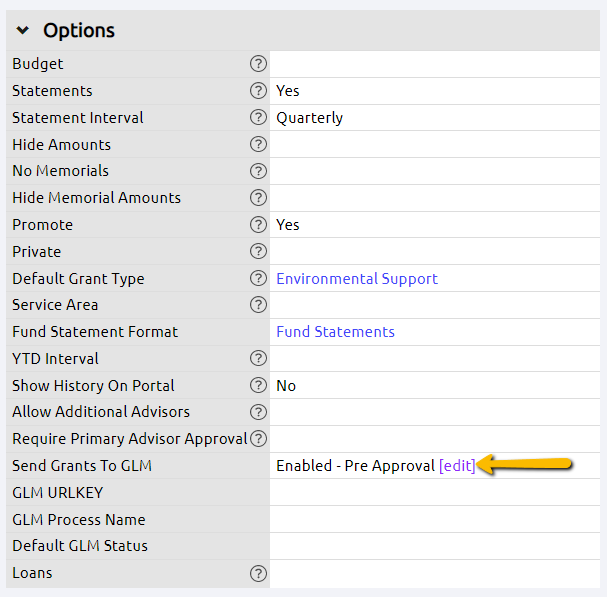Show help for Private option
The image size is (607, 597).
pos(258,251)
